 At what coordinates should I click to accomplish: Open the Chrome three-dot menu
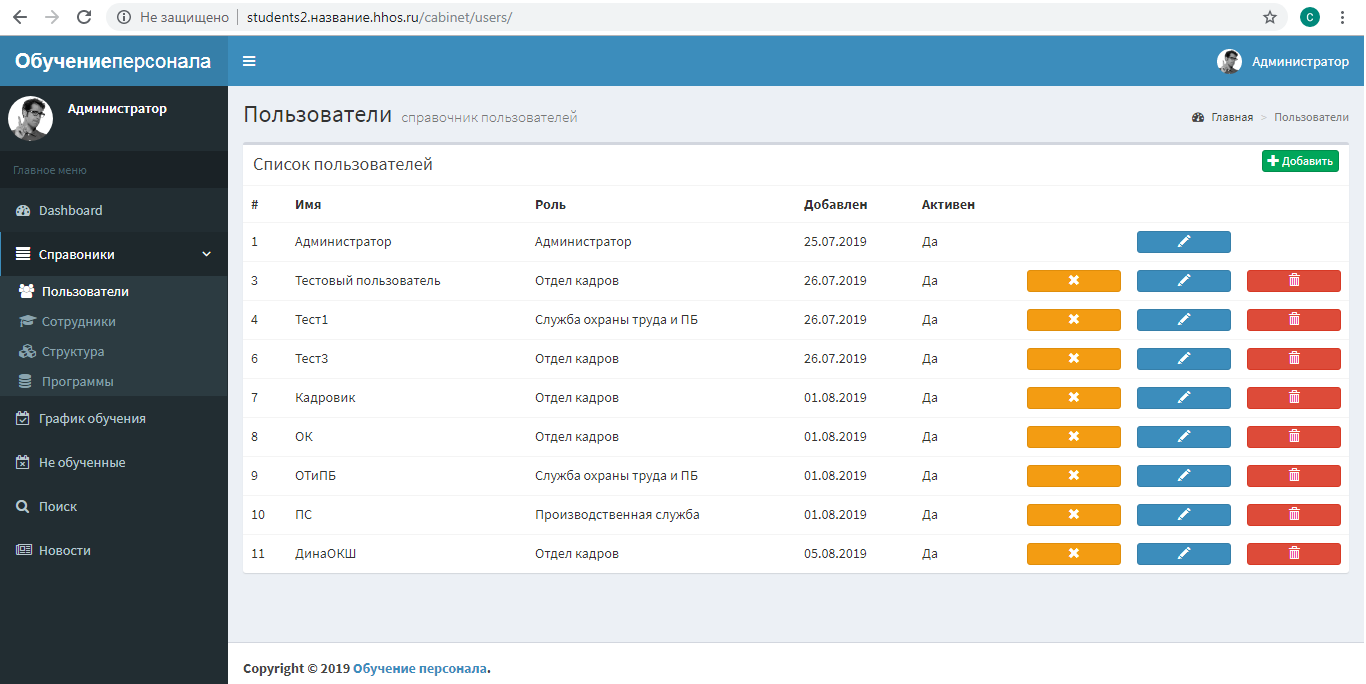[1342, 17]
